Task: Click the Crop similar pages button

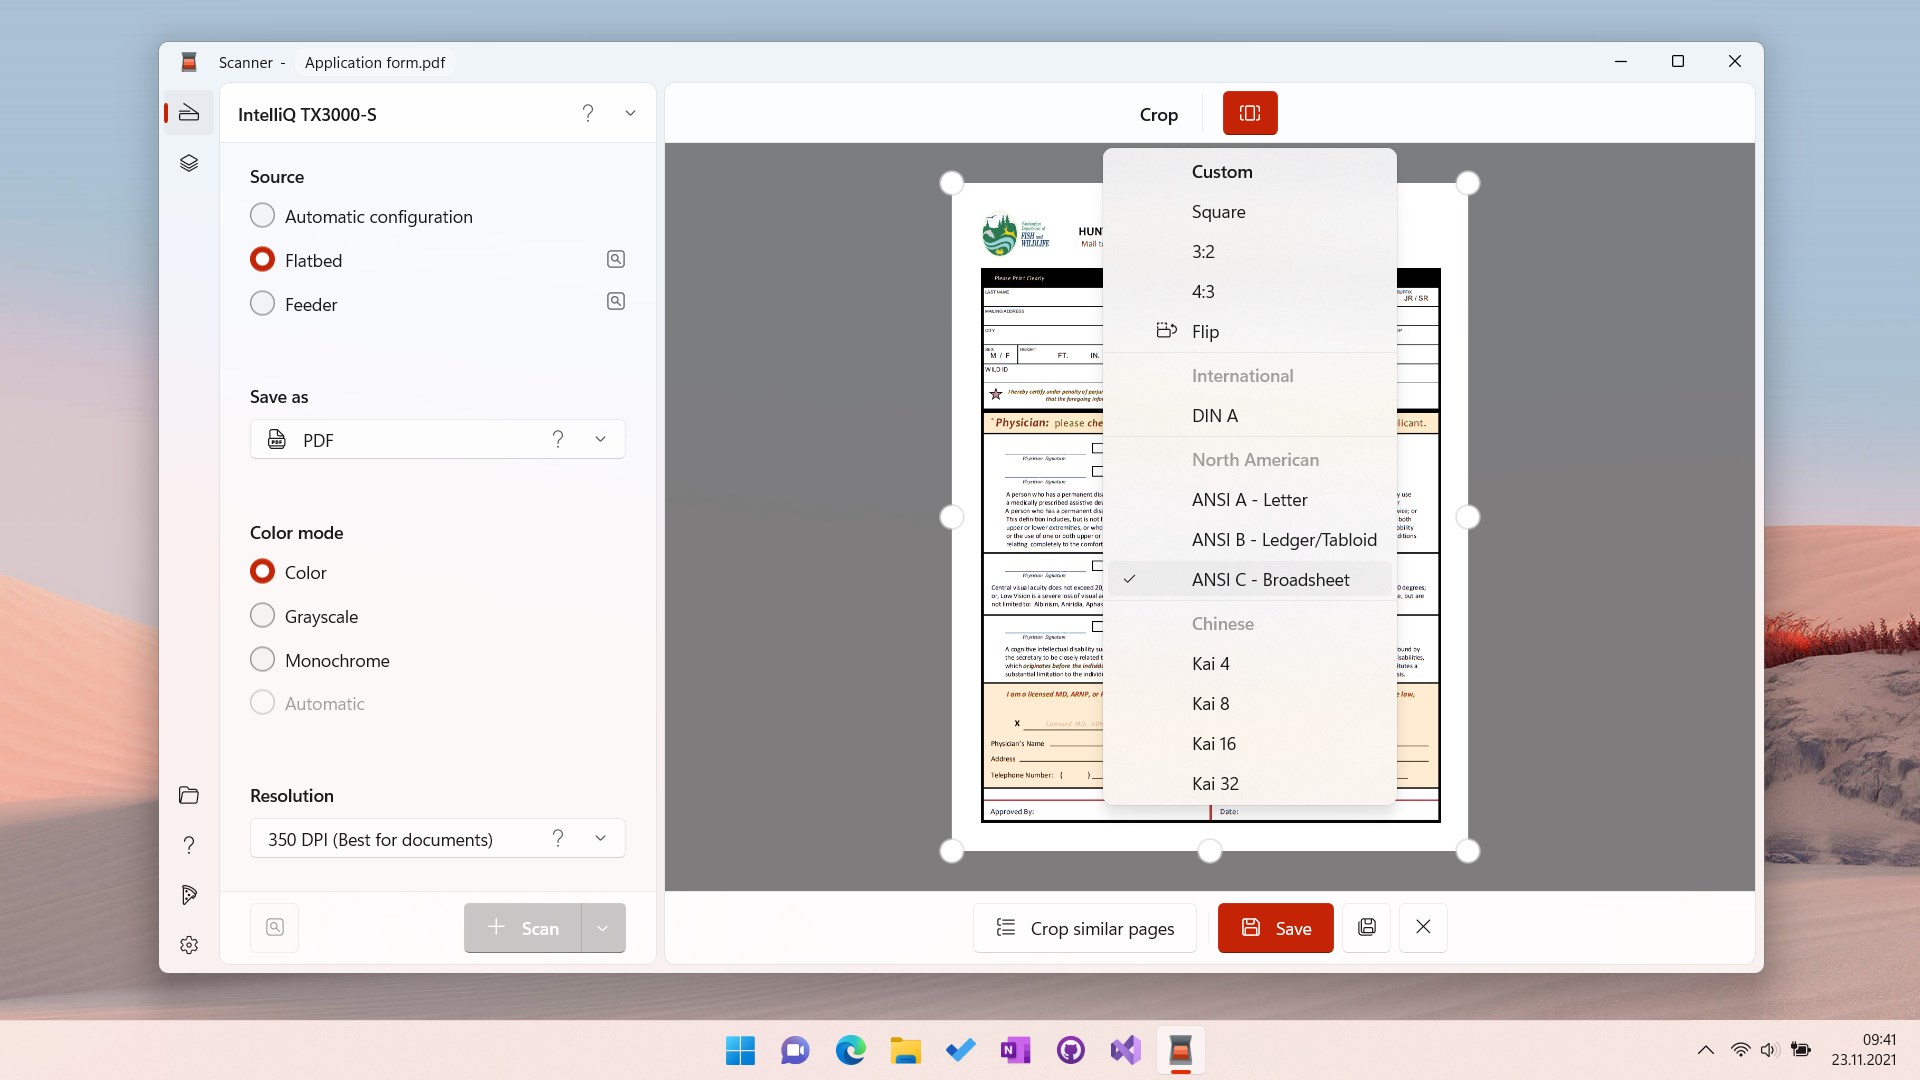Action: pos(1085,928)
